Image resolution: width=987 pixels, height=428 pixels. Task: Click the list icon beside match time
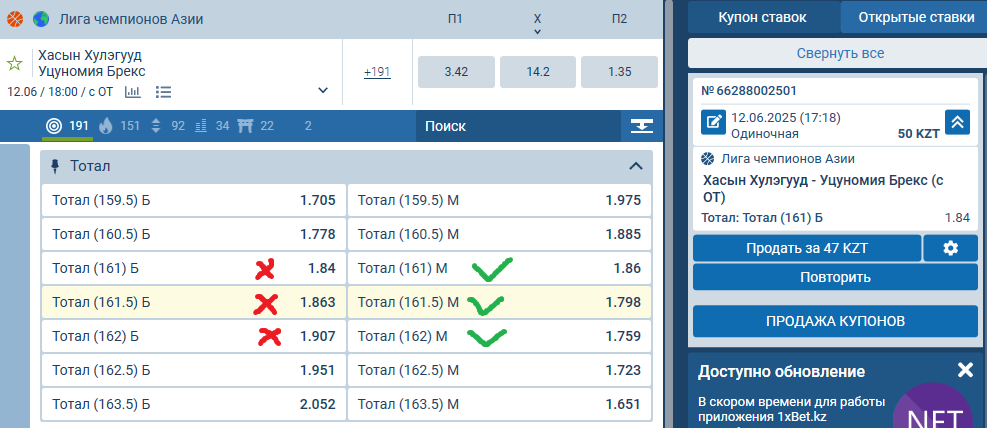pos(164,92)
